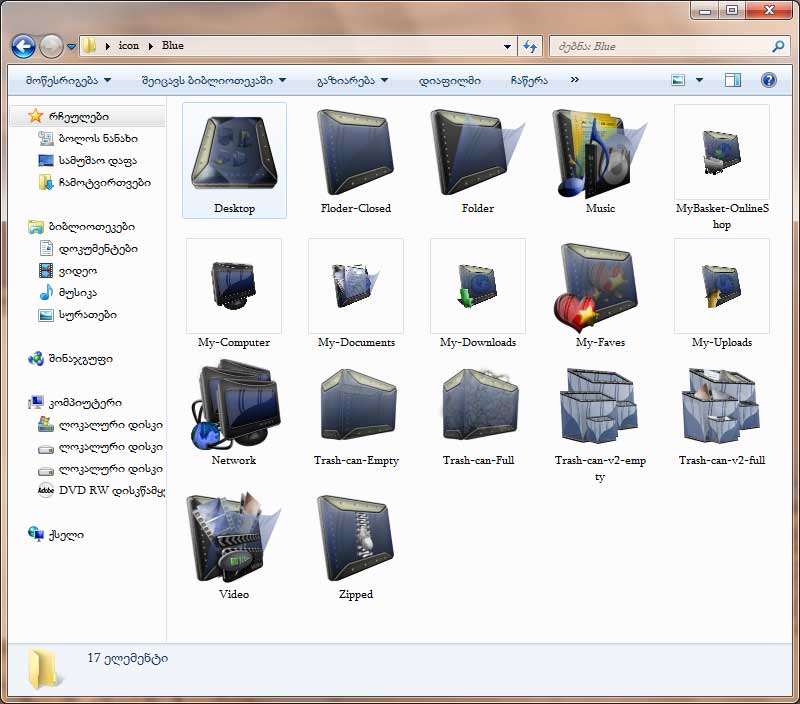Click the magnifier search icon
800x704 pixels.
point(779,46)
